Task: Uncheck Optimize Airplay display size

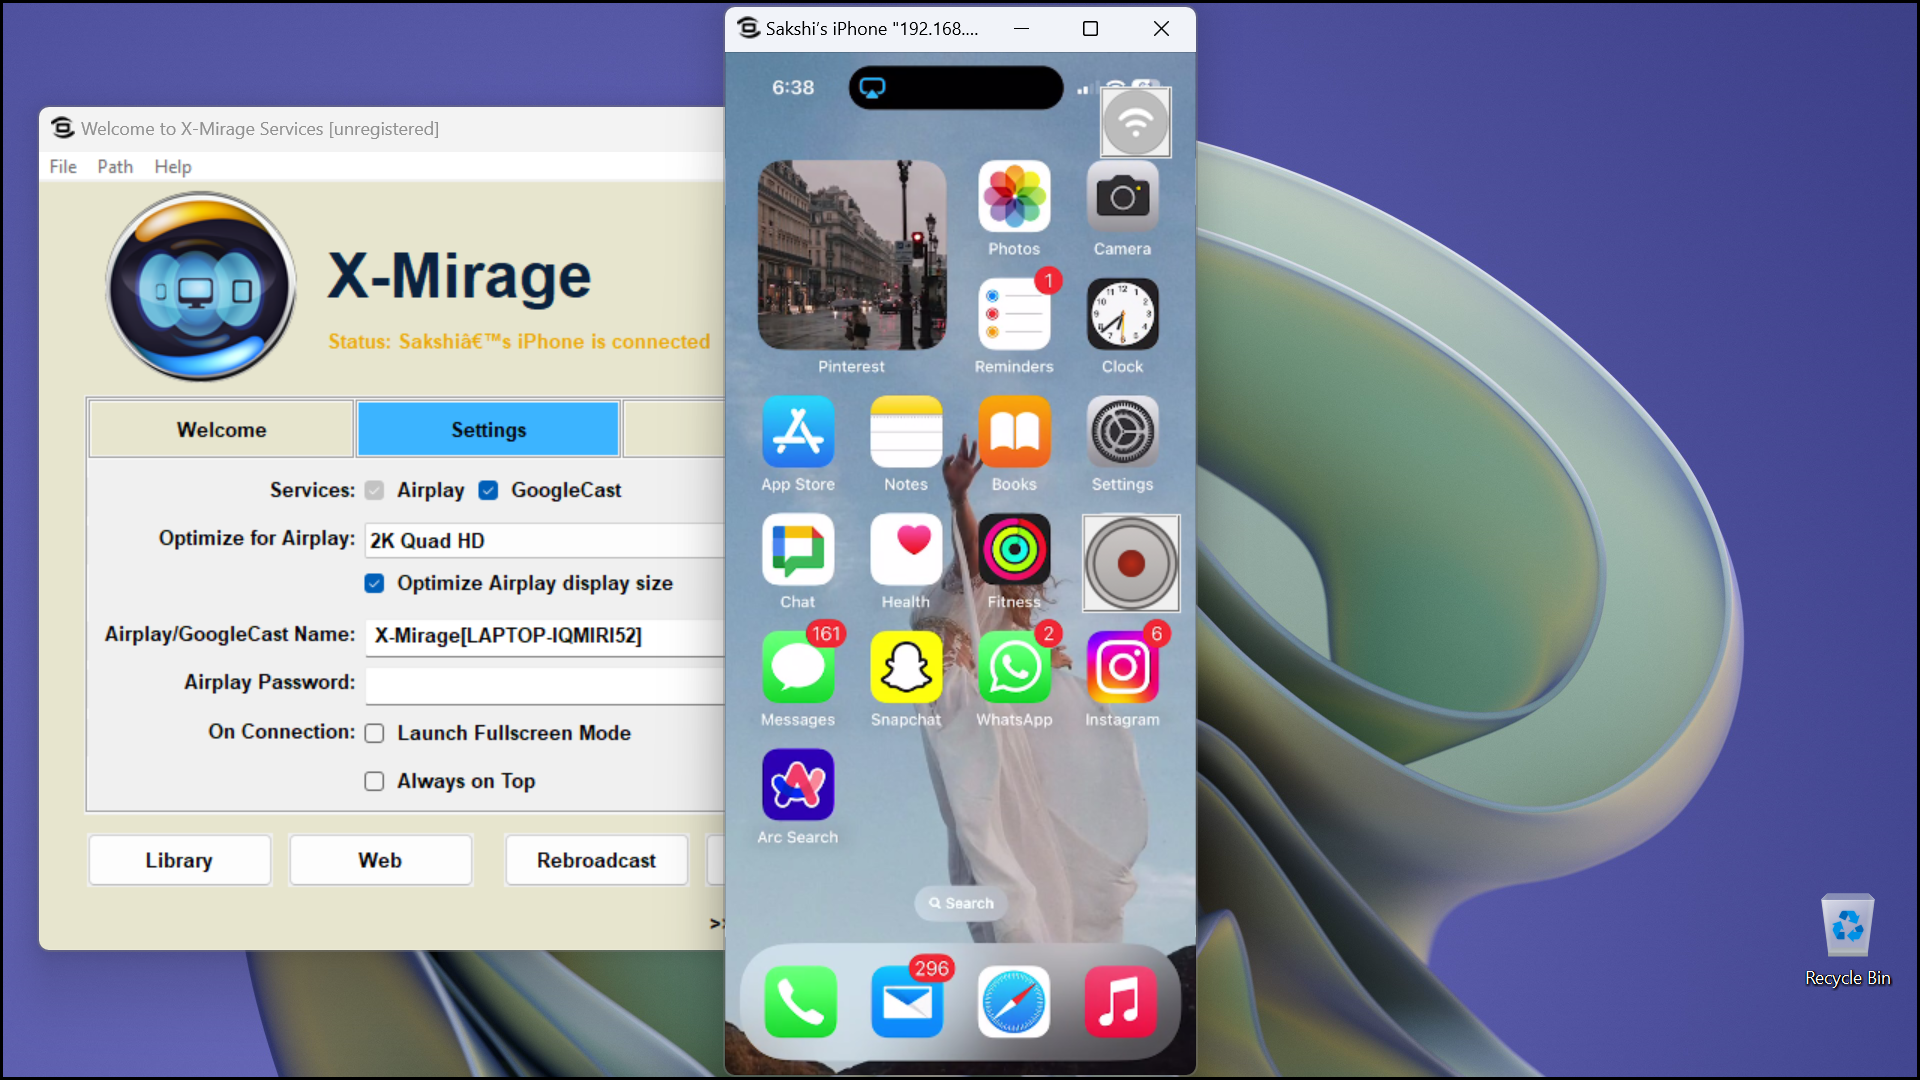Action: coord(374,583)
